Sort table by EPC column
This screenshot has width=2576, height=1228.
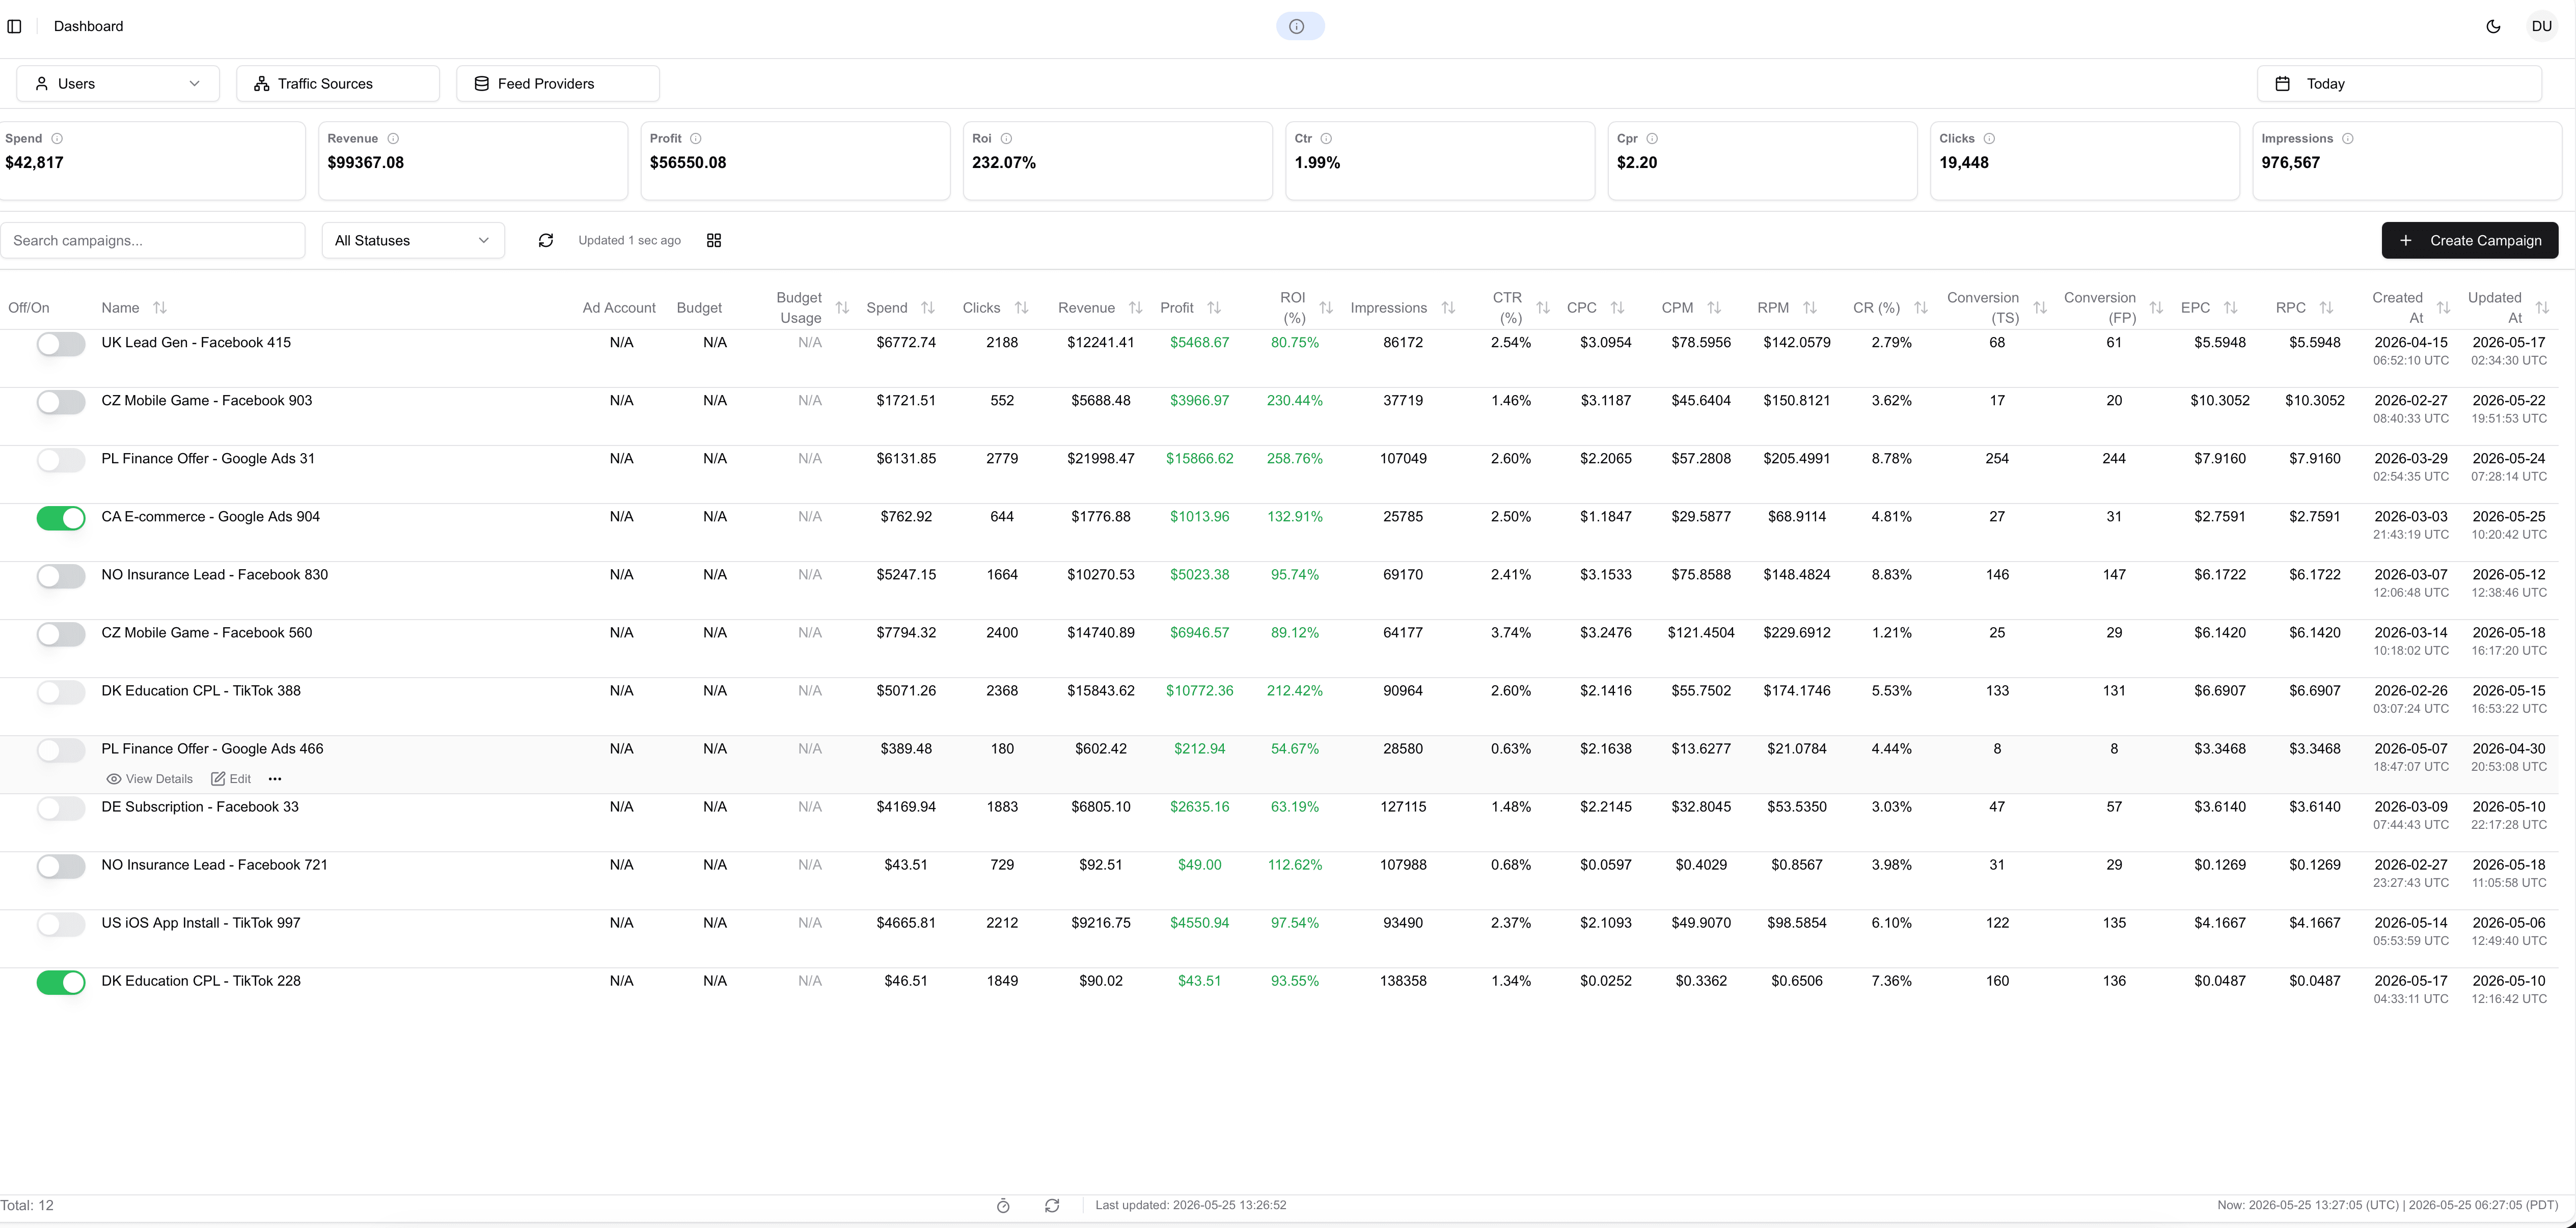(x=2230, y=308)
